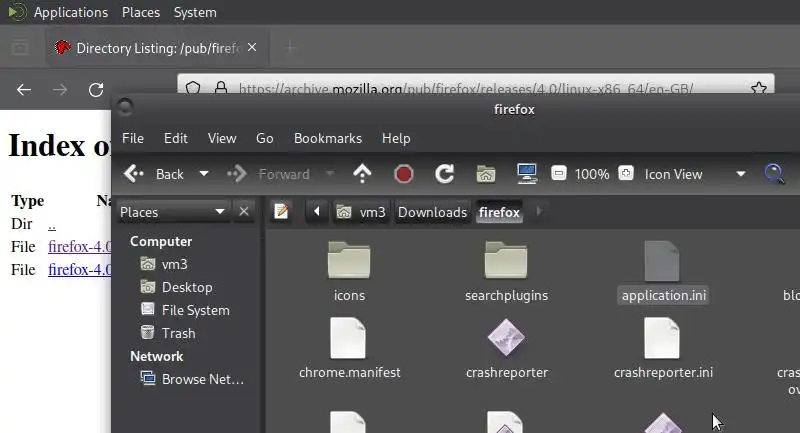
Task: Open the Go menu
Action: click(x=264, y=138)
